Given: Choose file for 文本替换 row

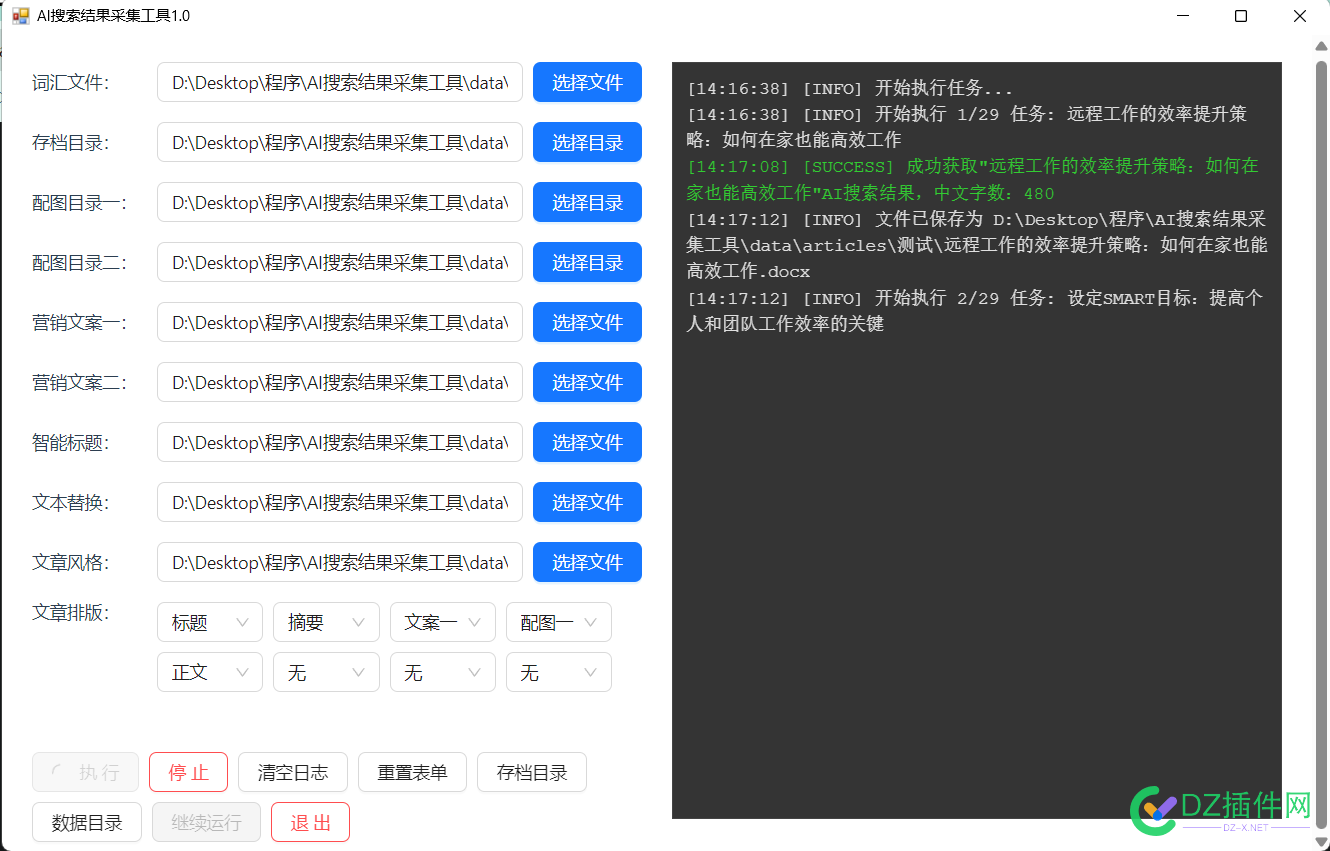Looking at the screenshot, I should (587, 502).
